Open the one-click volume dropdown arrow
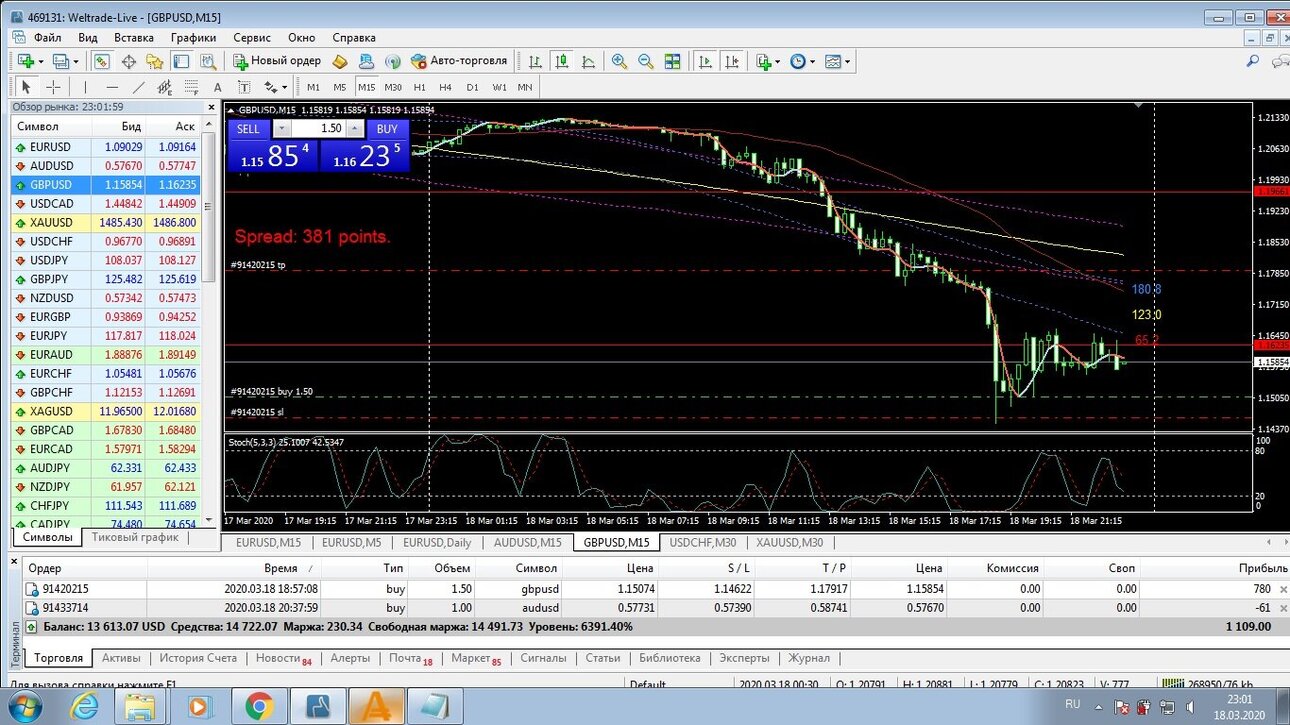Screen dimensions: 1290x725 pyautogui.click(x=281, y=128)
